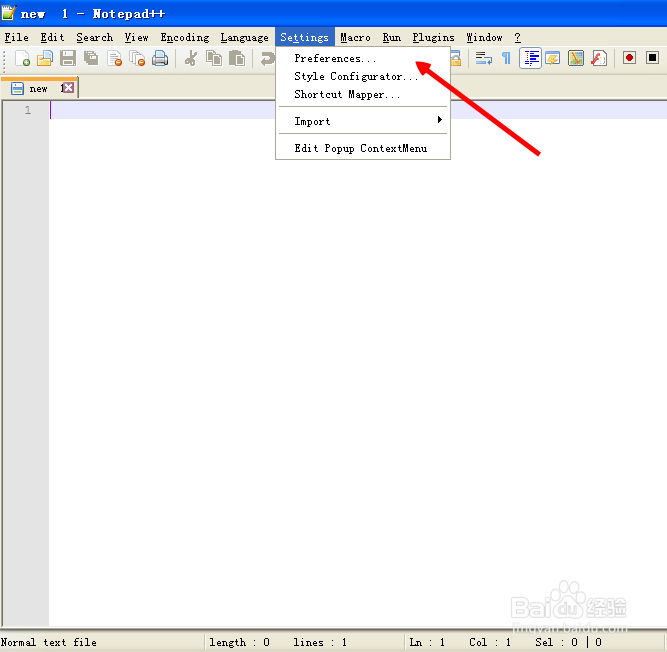Viewport: 667px width, 652px height.
Task: Start macro recording with red dot icon
Action: (x=629, y=57)
